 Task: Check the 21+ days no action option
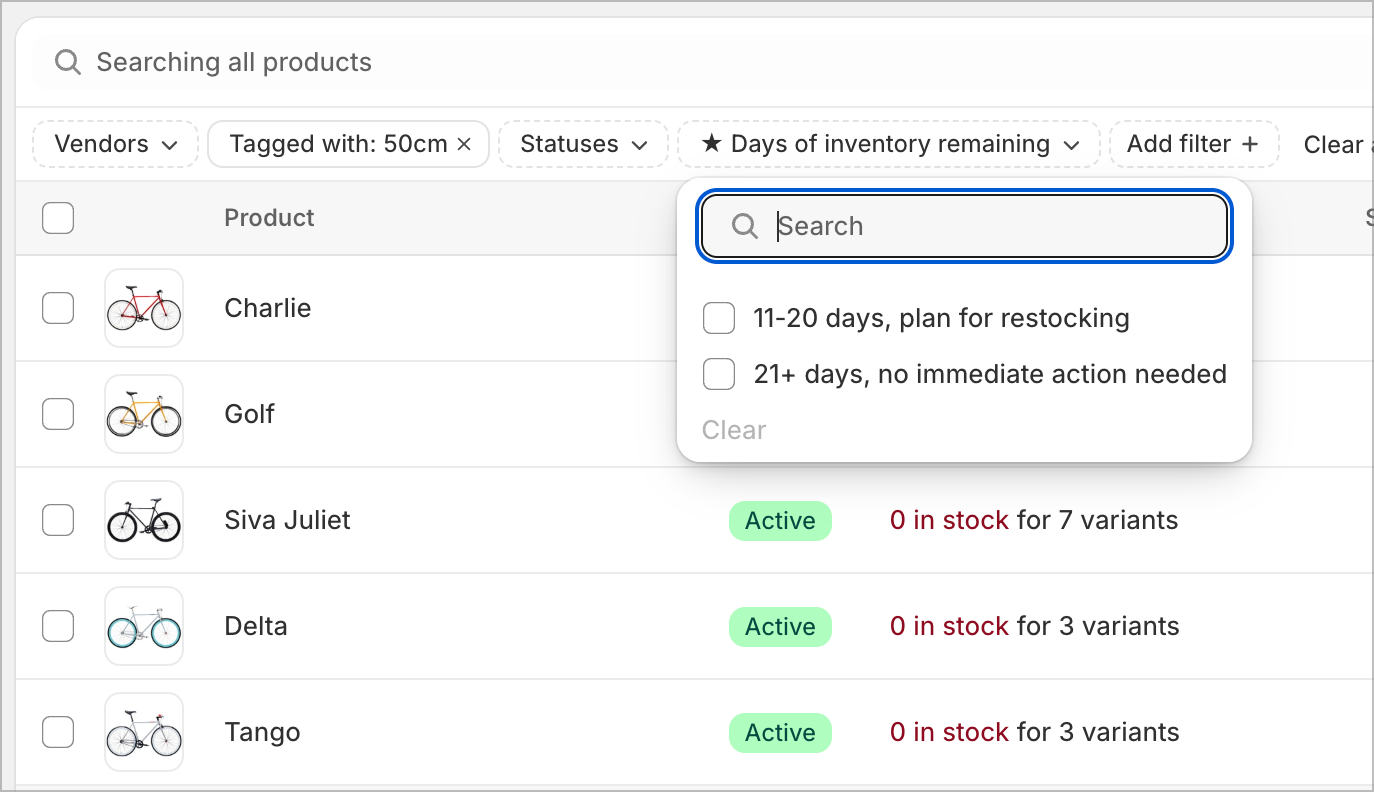pos(719,374)
